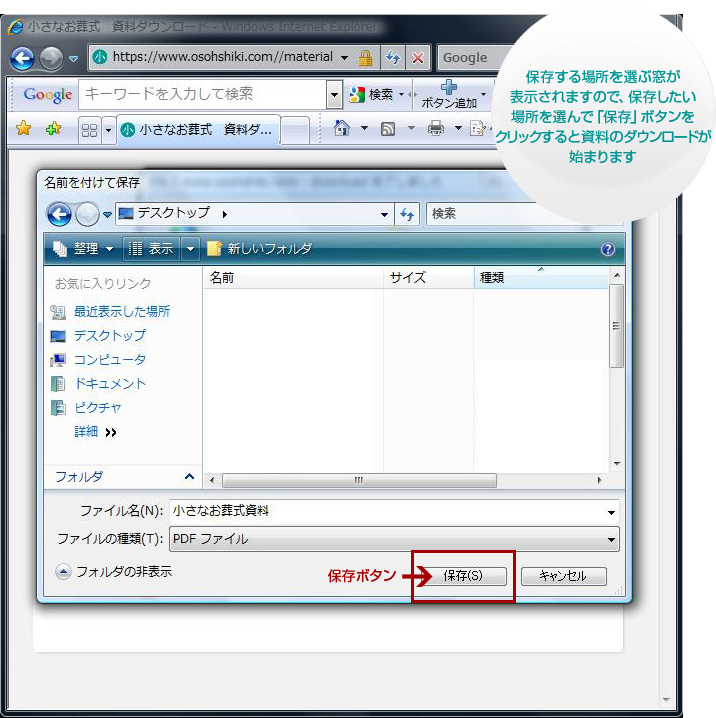716x718 pixels.
Task: Create 新しいフォルダ new folder
Action: click(x=260, y=249)
